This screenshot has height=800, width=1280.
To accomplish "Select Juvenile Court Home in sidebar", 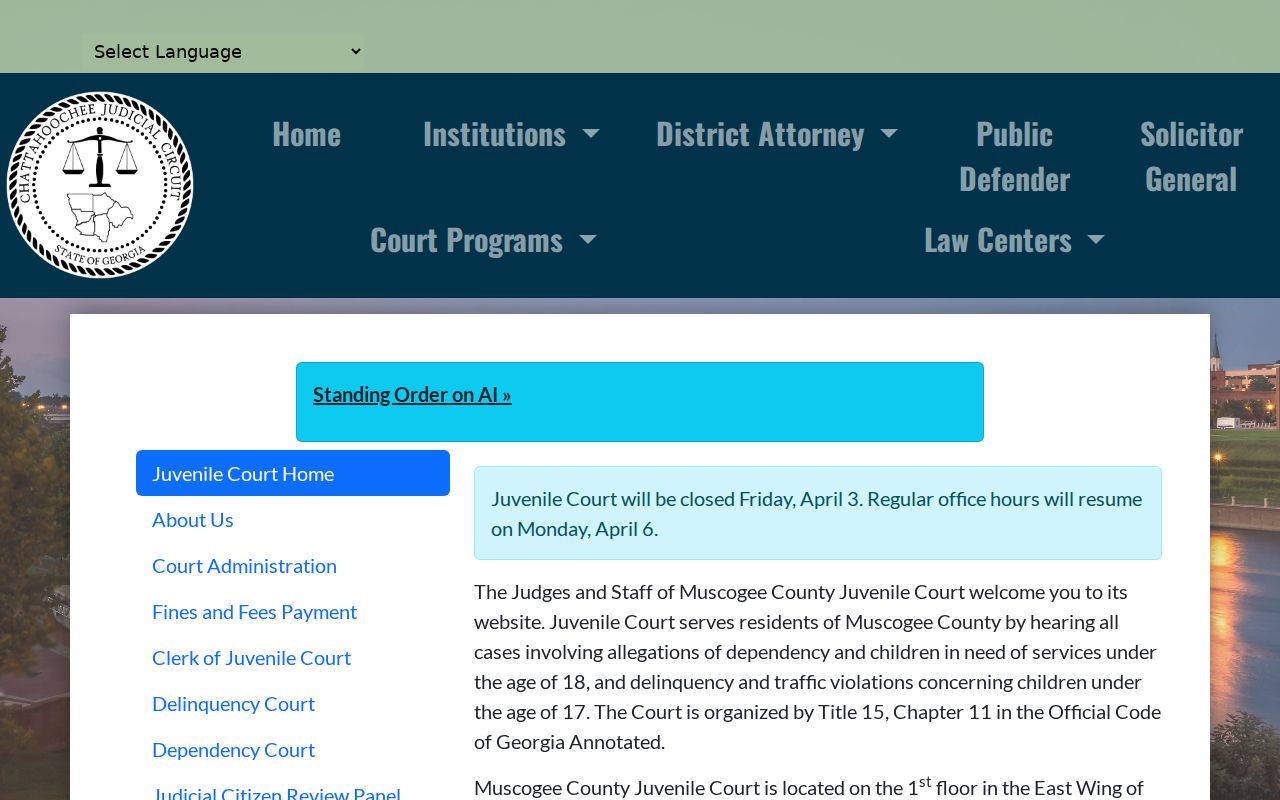I will (x=293, y=473).
